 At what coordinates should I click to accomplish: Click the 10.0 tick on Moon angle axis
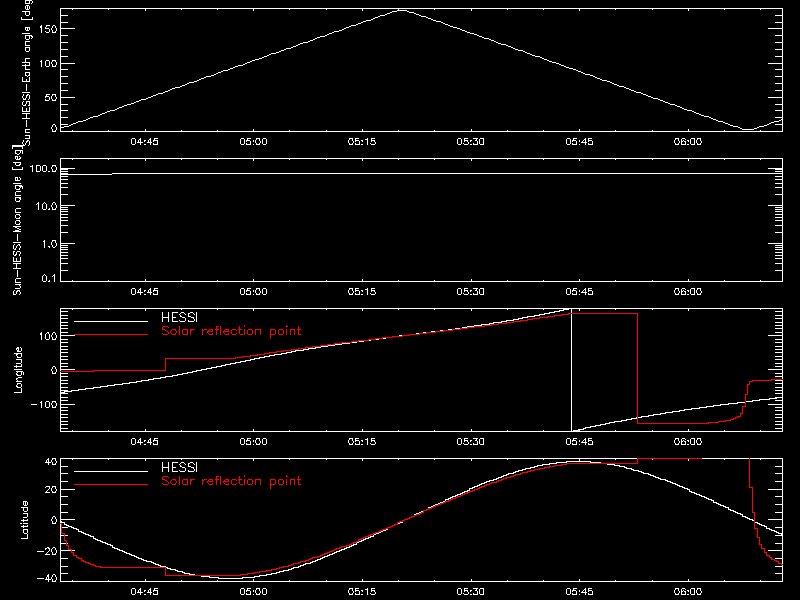point(46,207)
